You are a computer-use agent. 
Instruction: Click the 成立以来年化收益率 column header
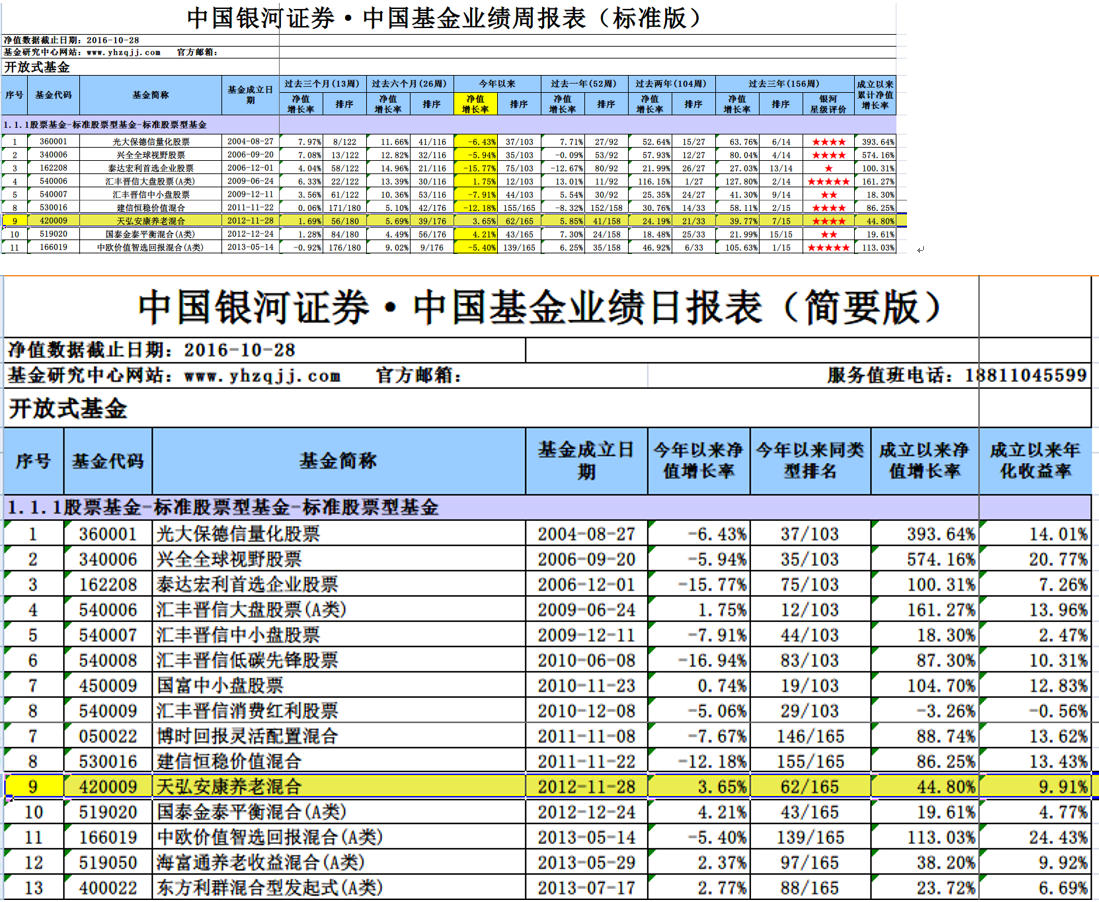point(1035,461)
